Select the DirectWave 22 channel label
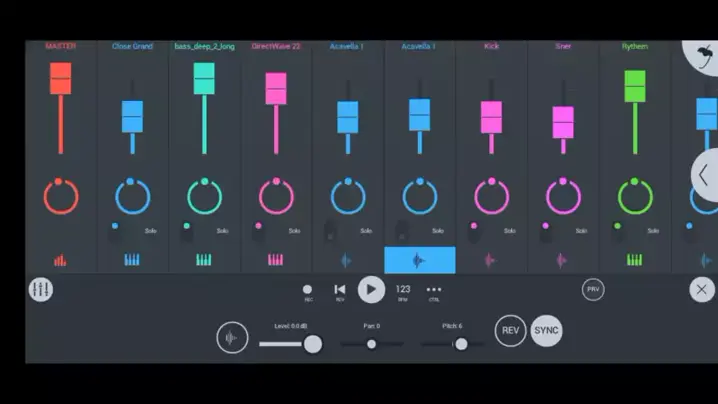 point(276,46)
